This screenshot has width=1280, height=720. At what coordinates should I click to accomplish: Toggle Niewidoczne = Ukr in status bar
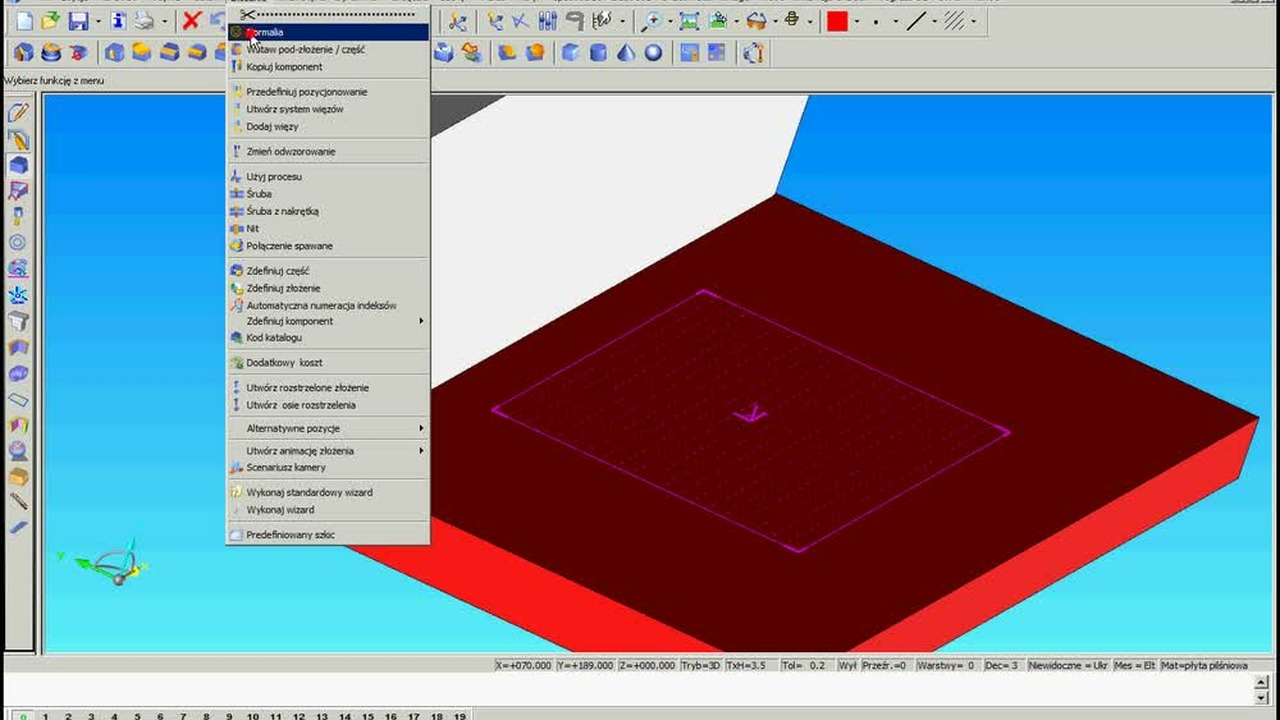(x=1066, y=665)
